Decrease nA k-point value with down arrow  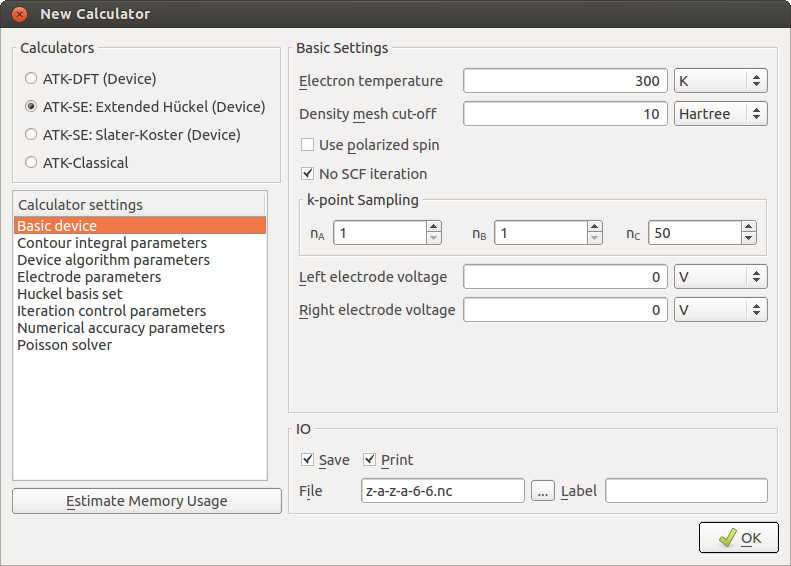[433, 238]
